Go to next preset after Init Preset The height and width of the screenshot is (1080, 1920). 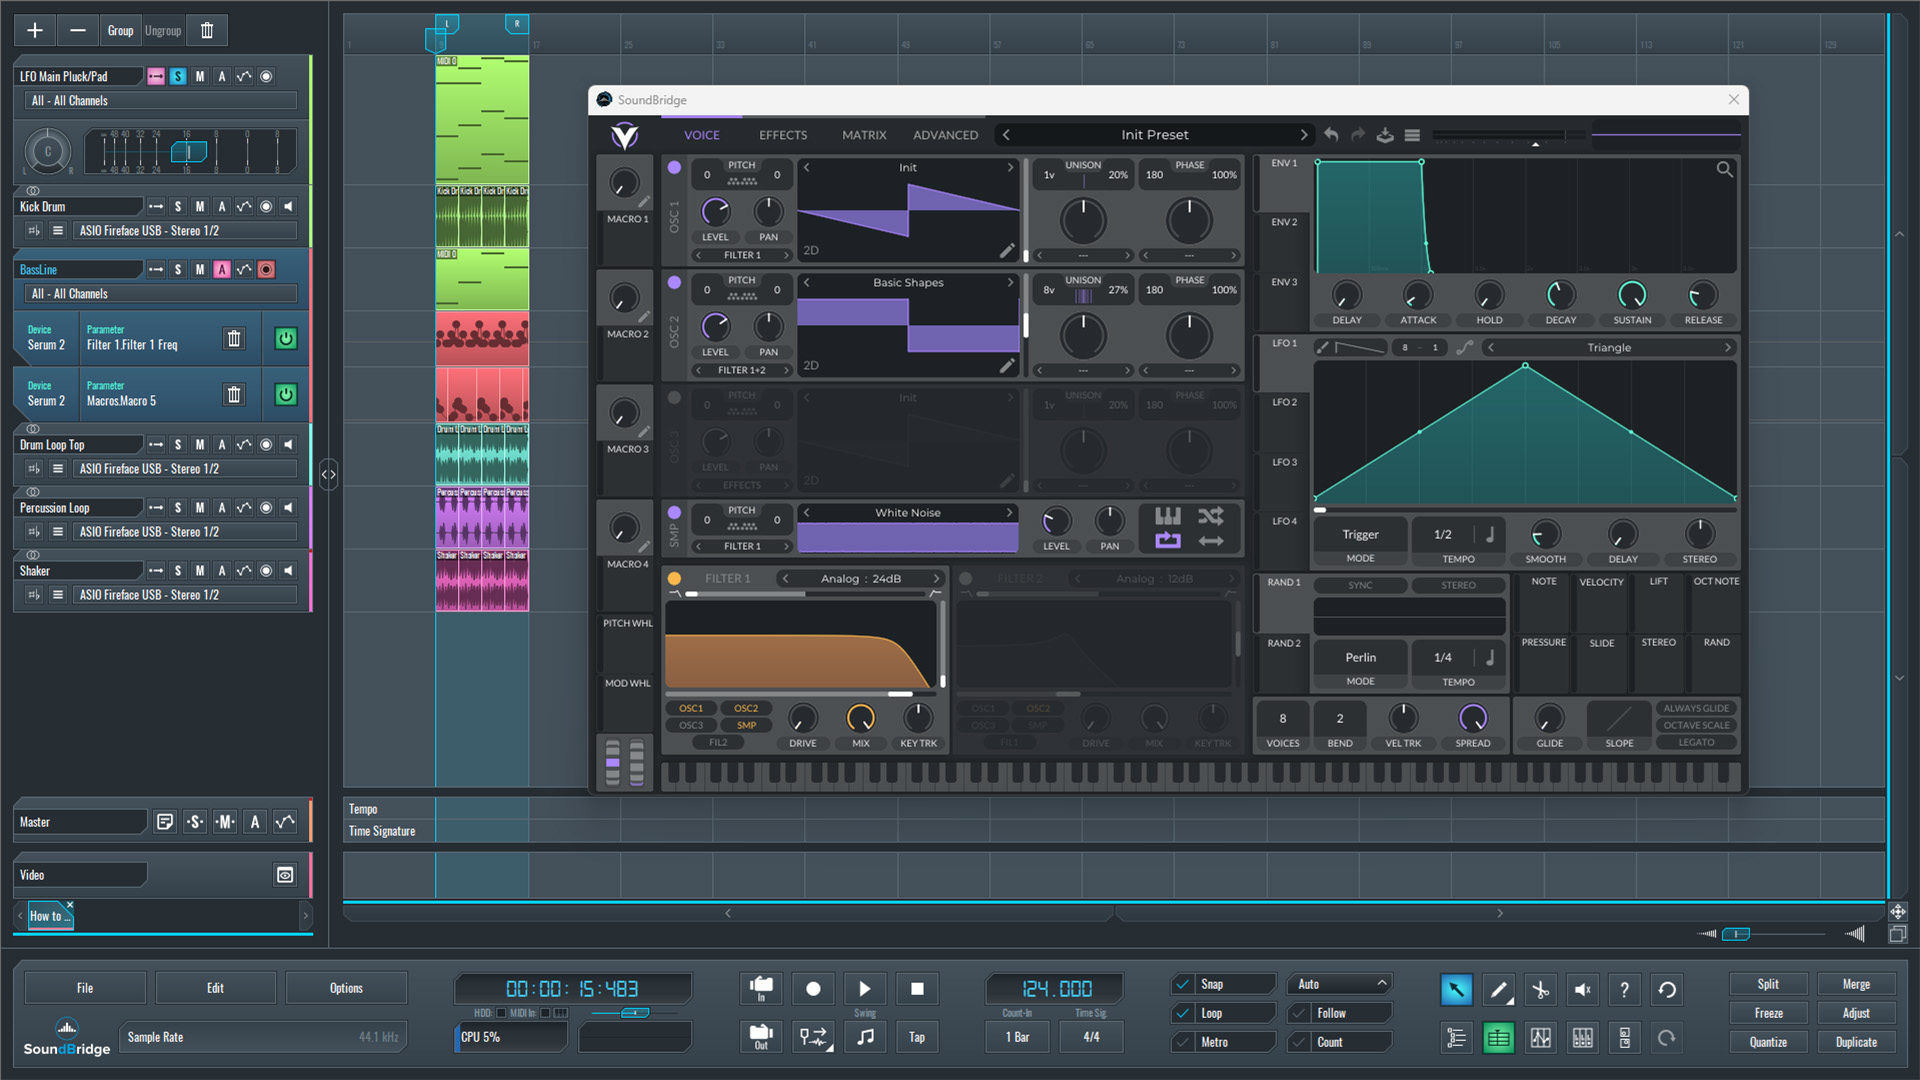[1303, 135]
